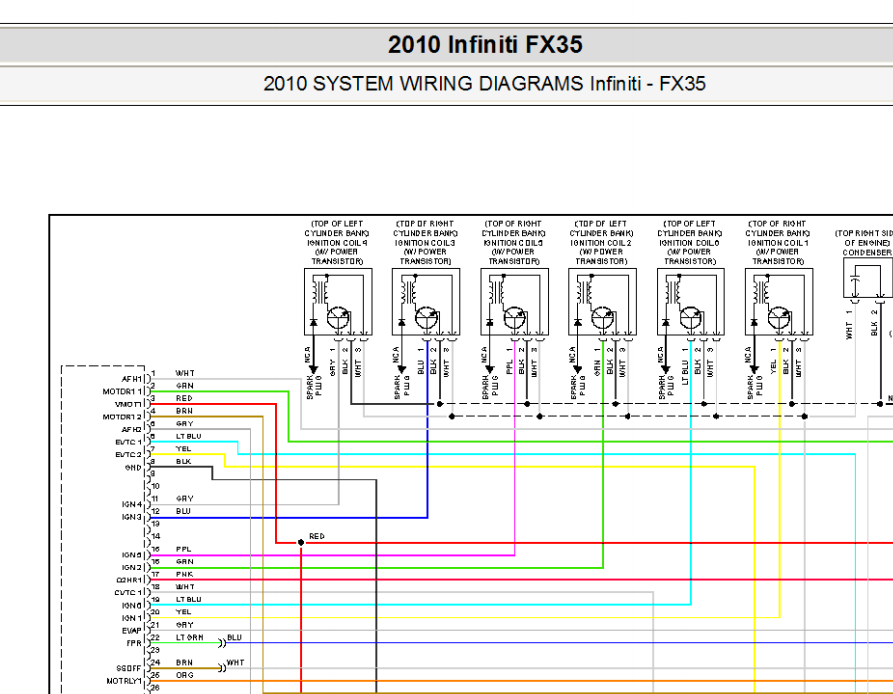The width and height of the screenshot is (893, 694).
Task: Click the red splice junction dot
Action: click(301, 543)
